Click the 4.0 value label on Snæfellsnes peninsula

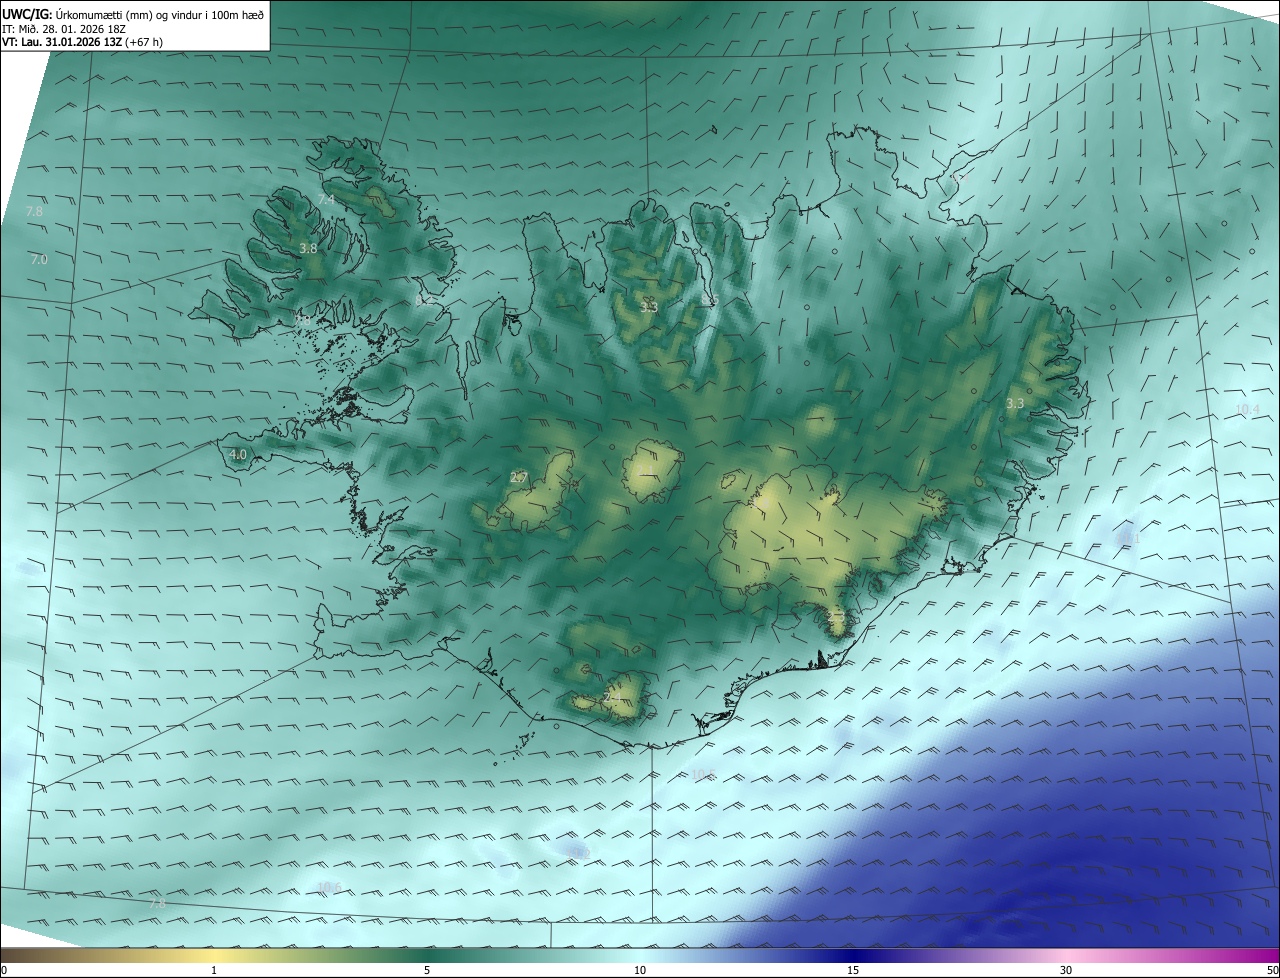point(237,454)
